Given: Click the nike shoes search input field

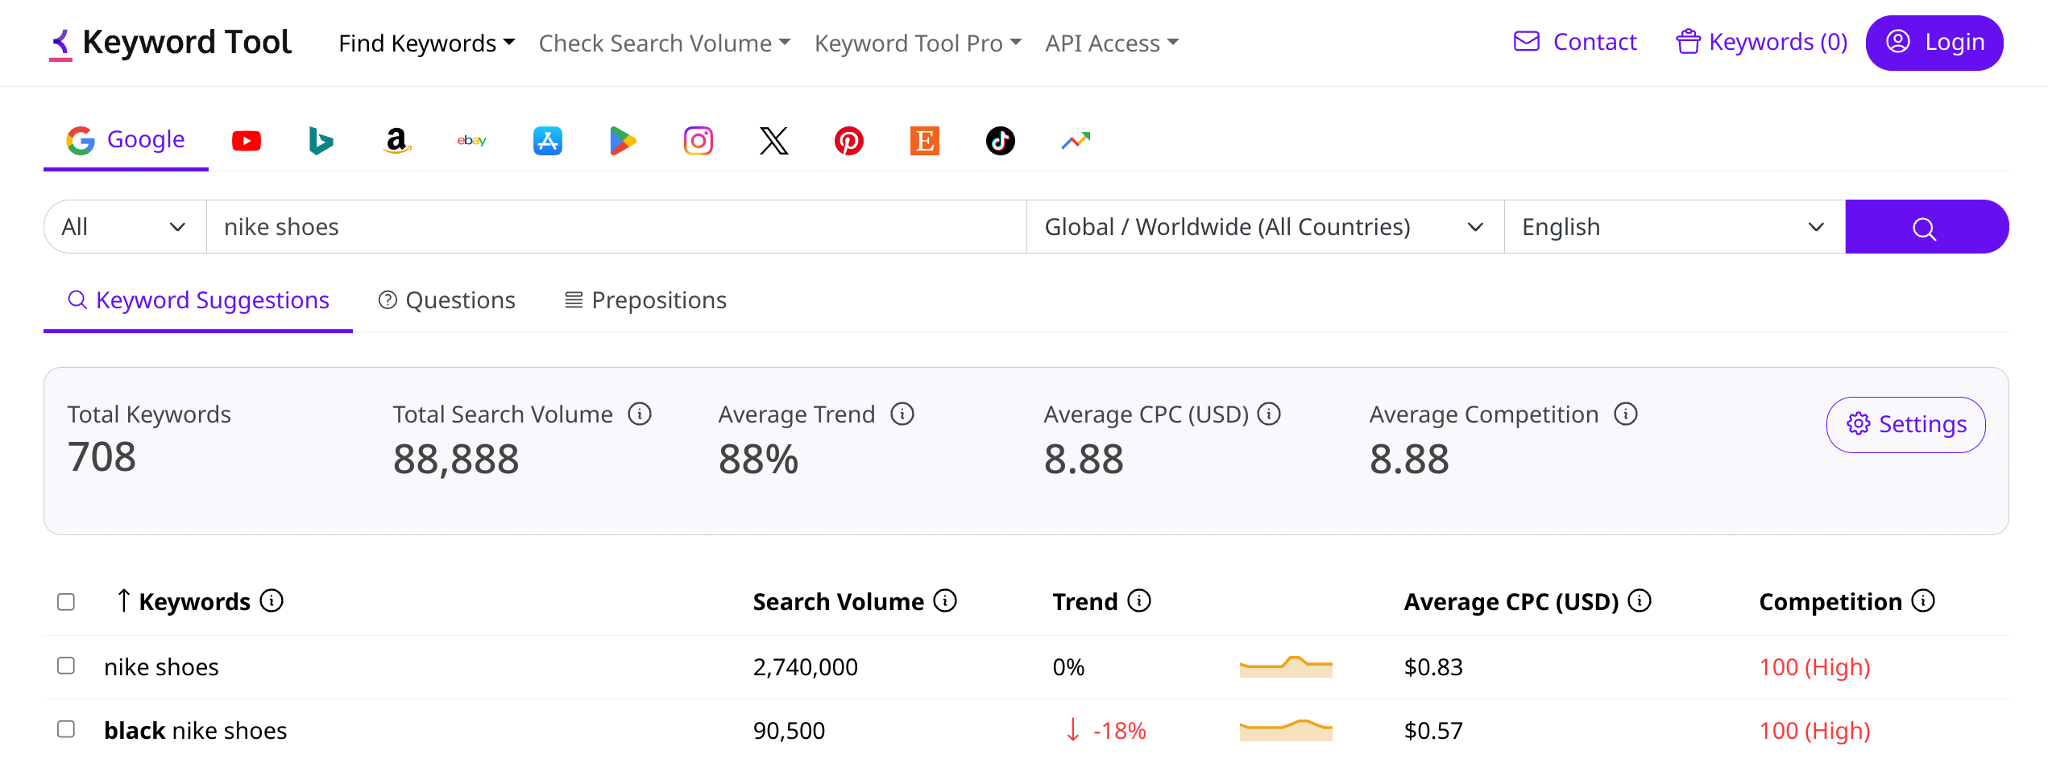Looking at the screenshot, I should (616, 227).
